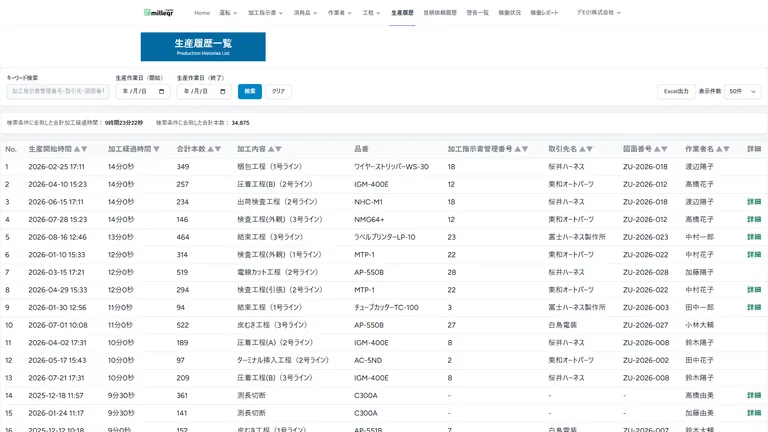This screenshot has height=432, width=768.
Task: Open the 稼働レポート page
Action: (544, 13)
